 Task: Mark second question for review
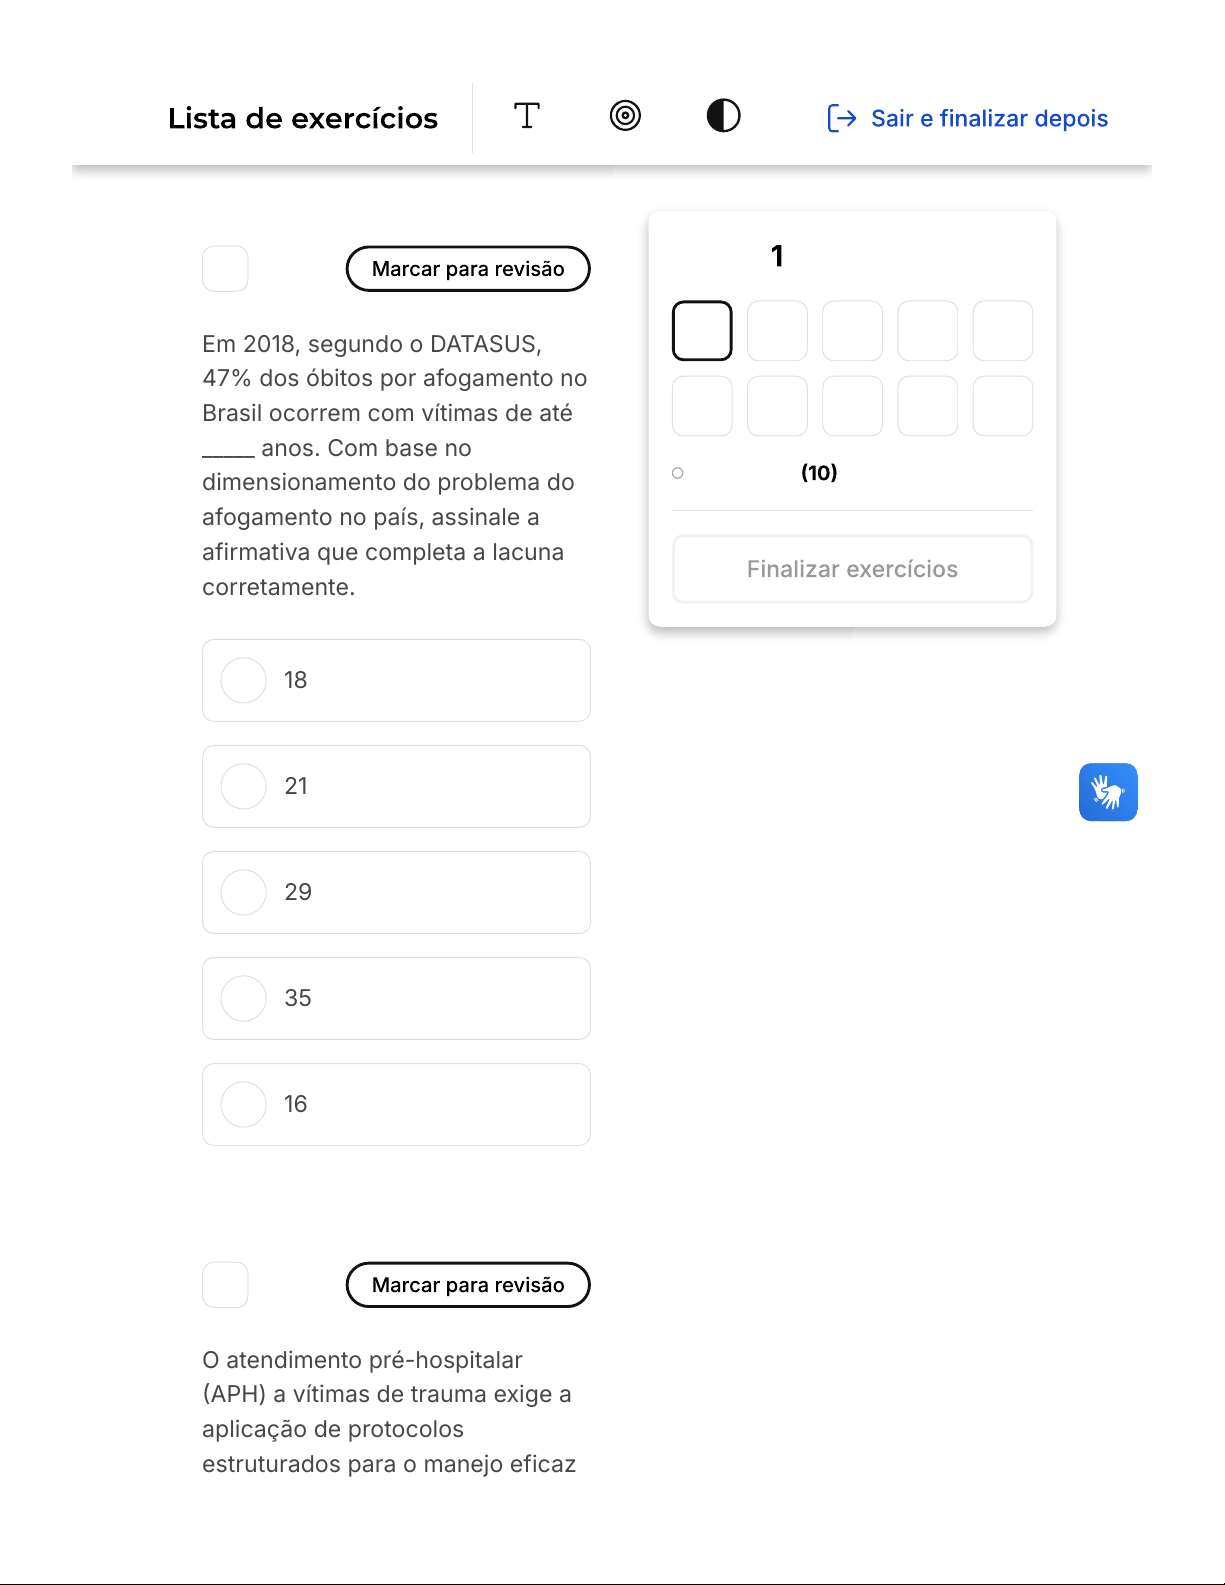(x=468, y=1285)
